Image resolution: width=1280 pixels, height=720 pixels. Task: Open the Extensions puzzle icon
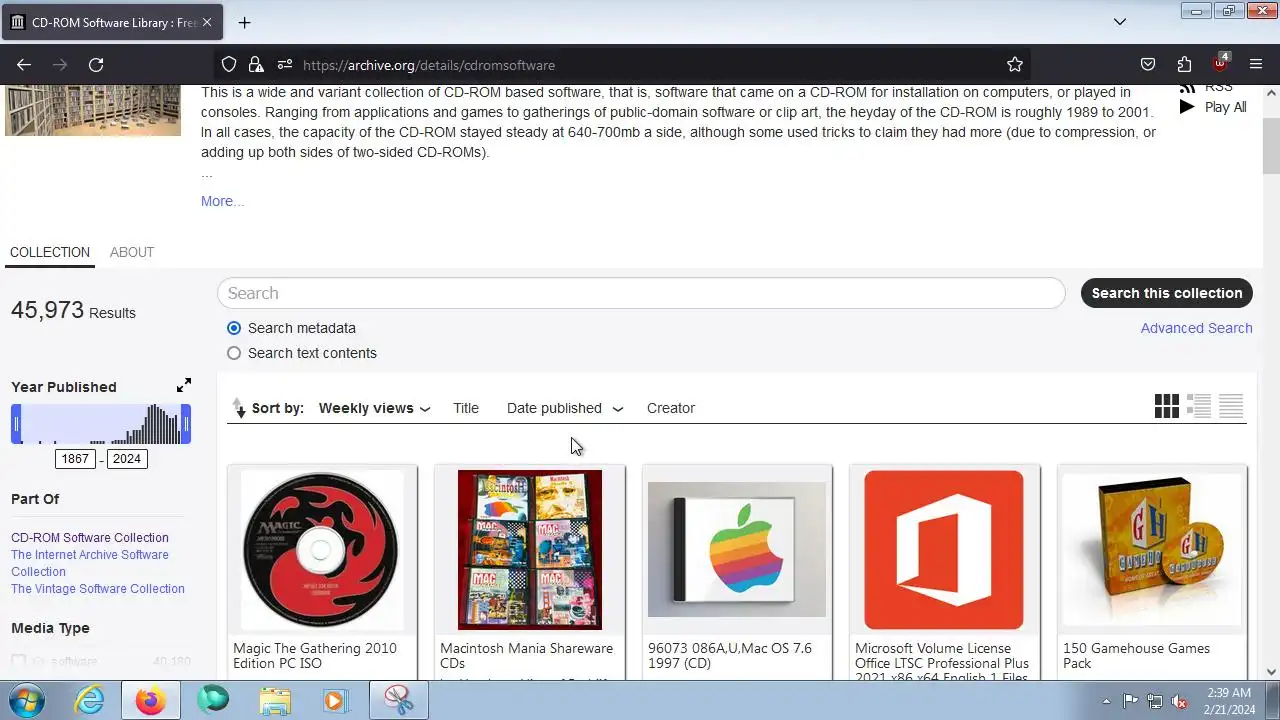1184,64
